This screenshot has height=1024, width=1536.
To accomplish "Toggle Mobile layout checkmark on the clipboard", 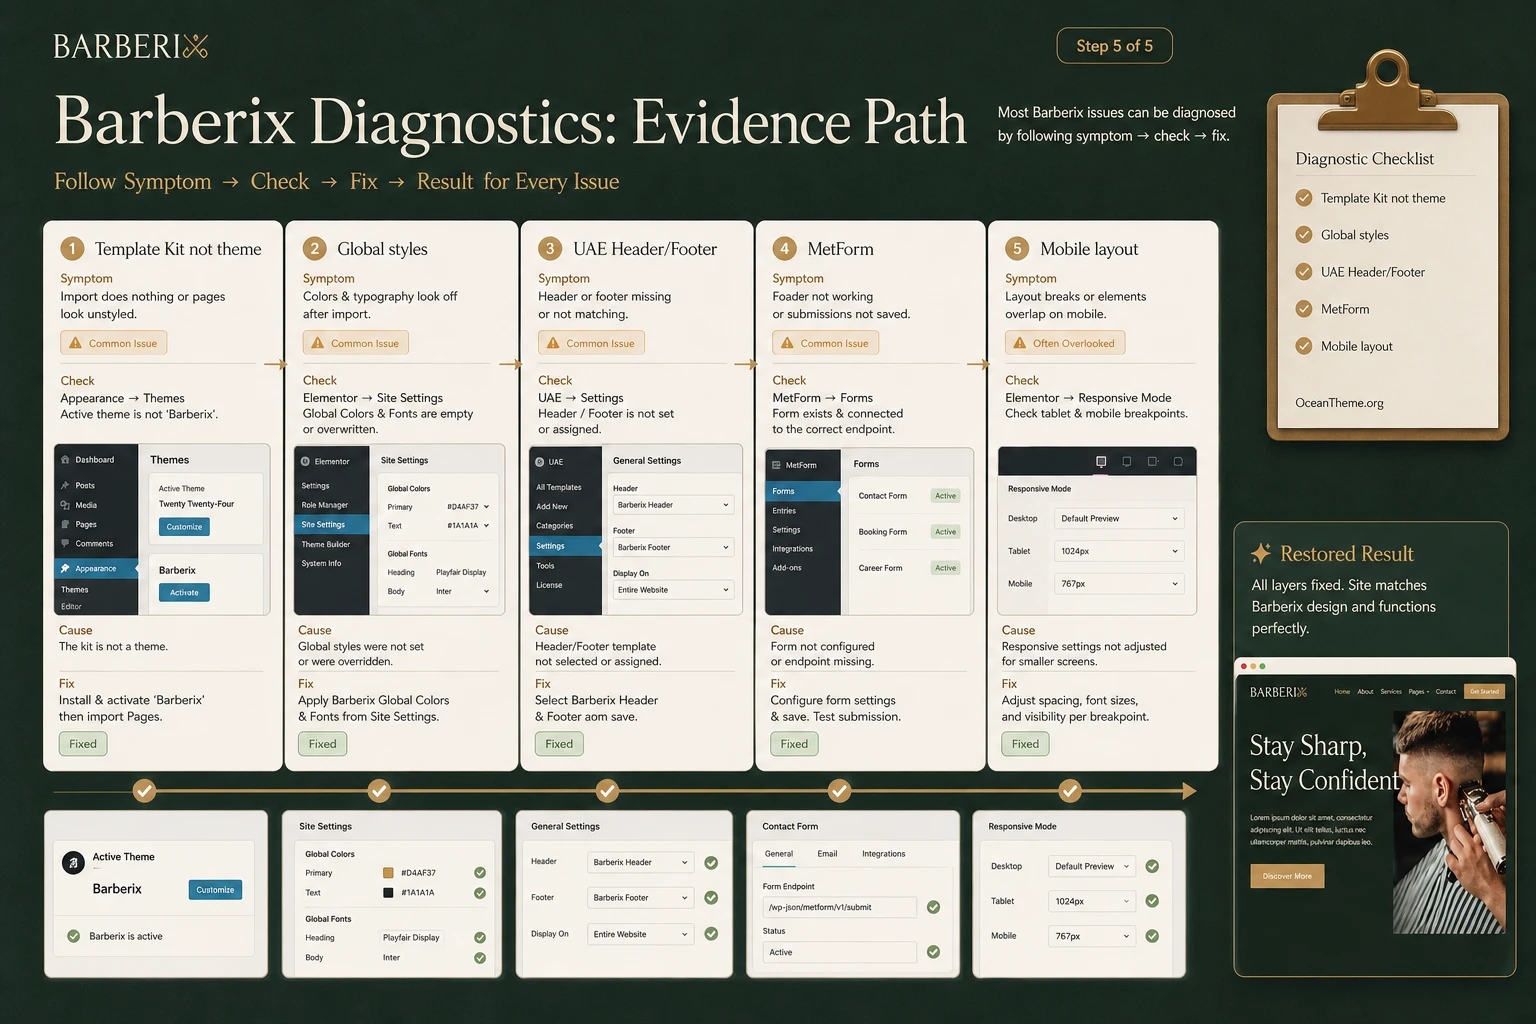I will tap(1304, 346).
